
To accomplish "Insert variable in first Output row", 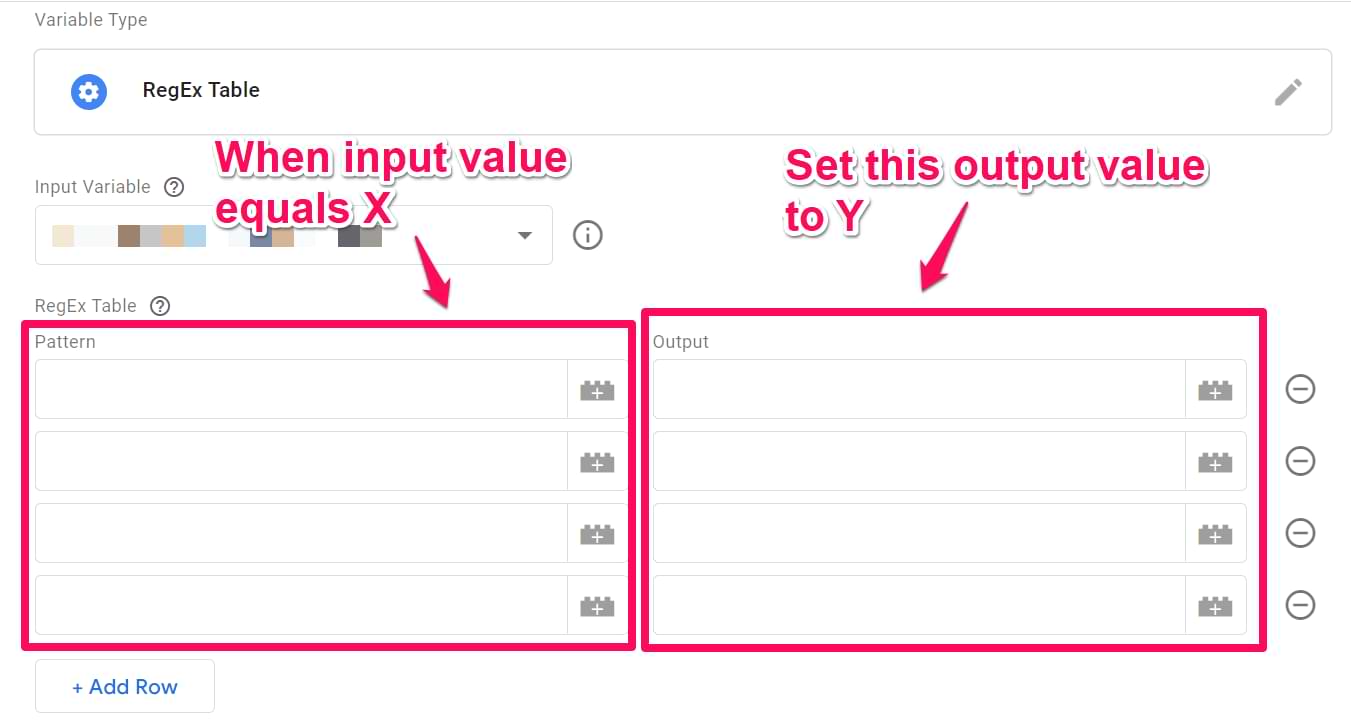I will pos(1215,390).
